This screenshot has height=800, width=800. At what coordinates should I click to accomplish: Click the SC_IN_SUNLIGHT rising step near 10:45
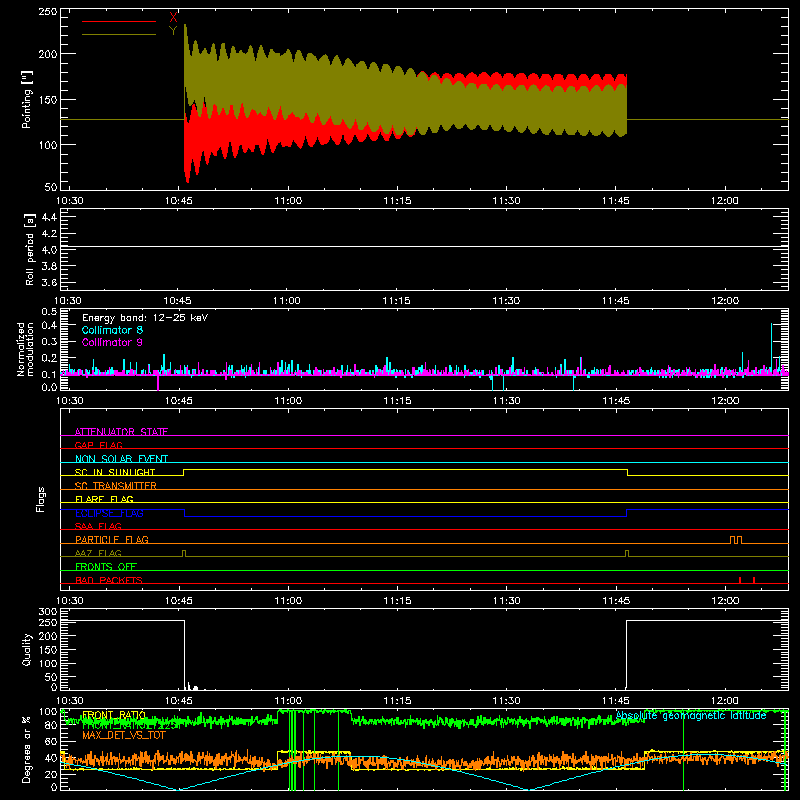click(x=184, y=472)
